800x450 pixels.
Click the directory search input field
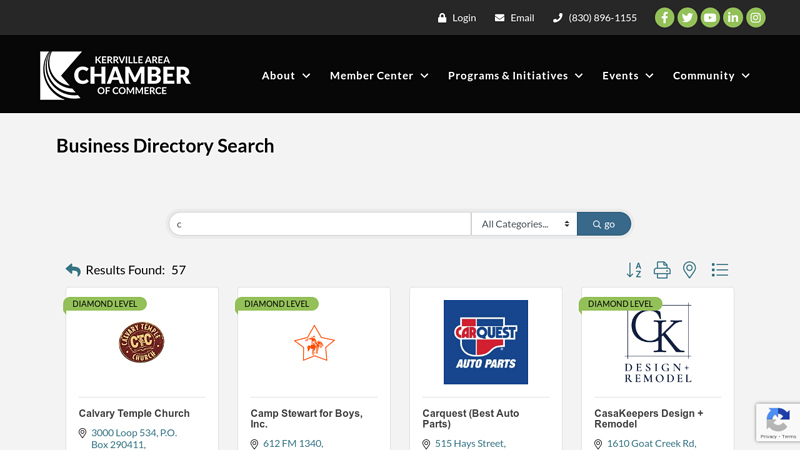coord(320,224)
